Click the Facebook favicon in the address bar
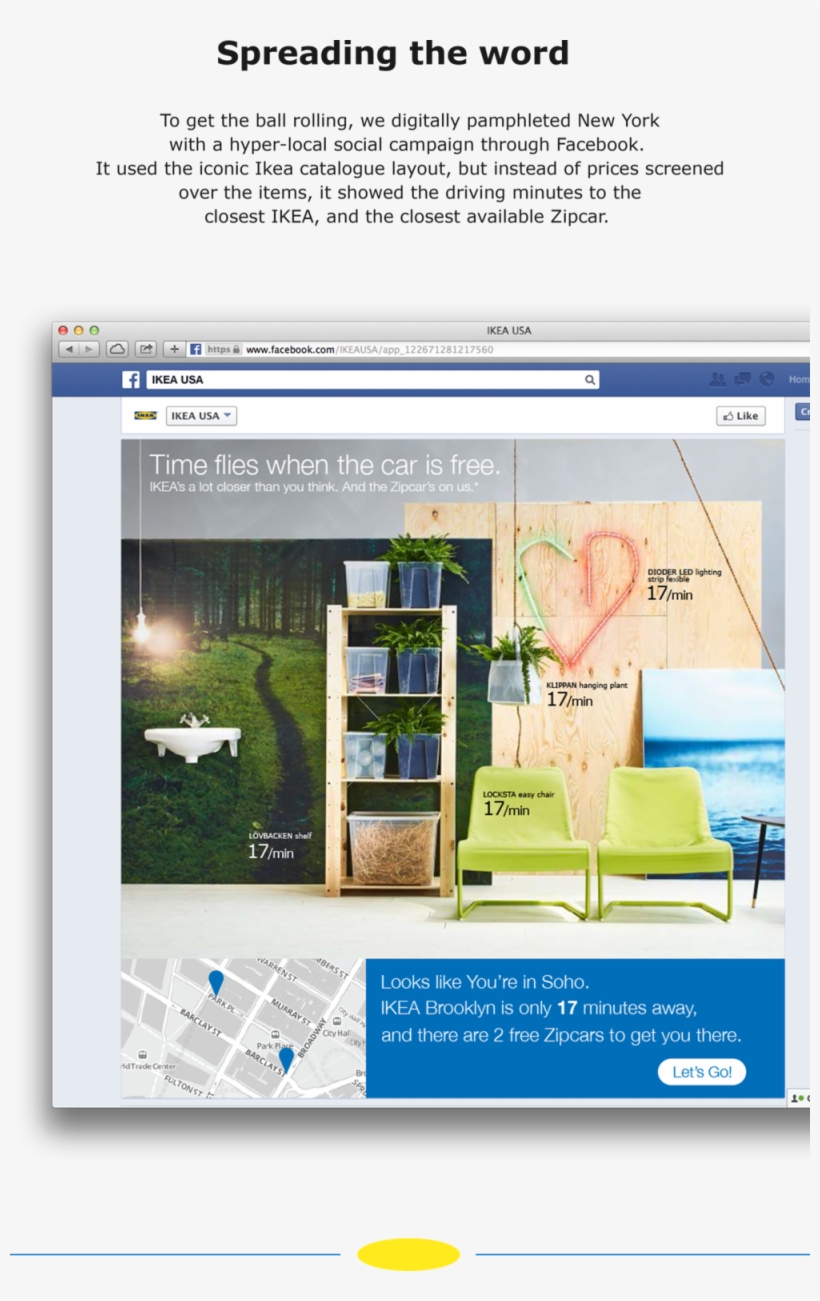The height and width of the screenshot is (1301, 820). coord(196,349)
